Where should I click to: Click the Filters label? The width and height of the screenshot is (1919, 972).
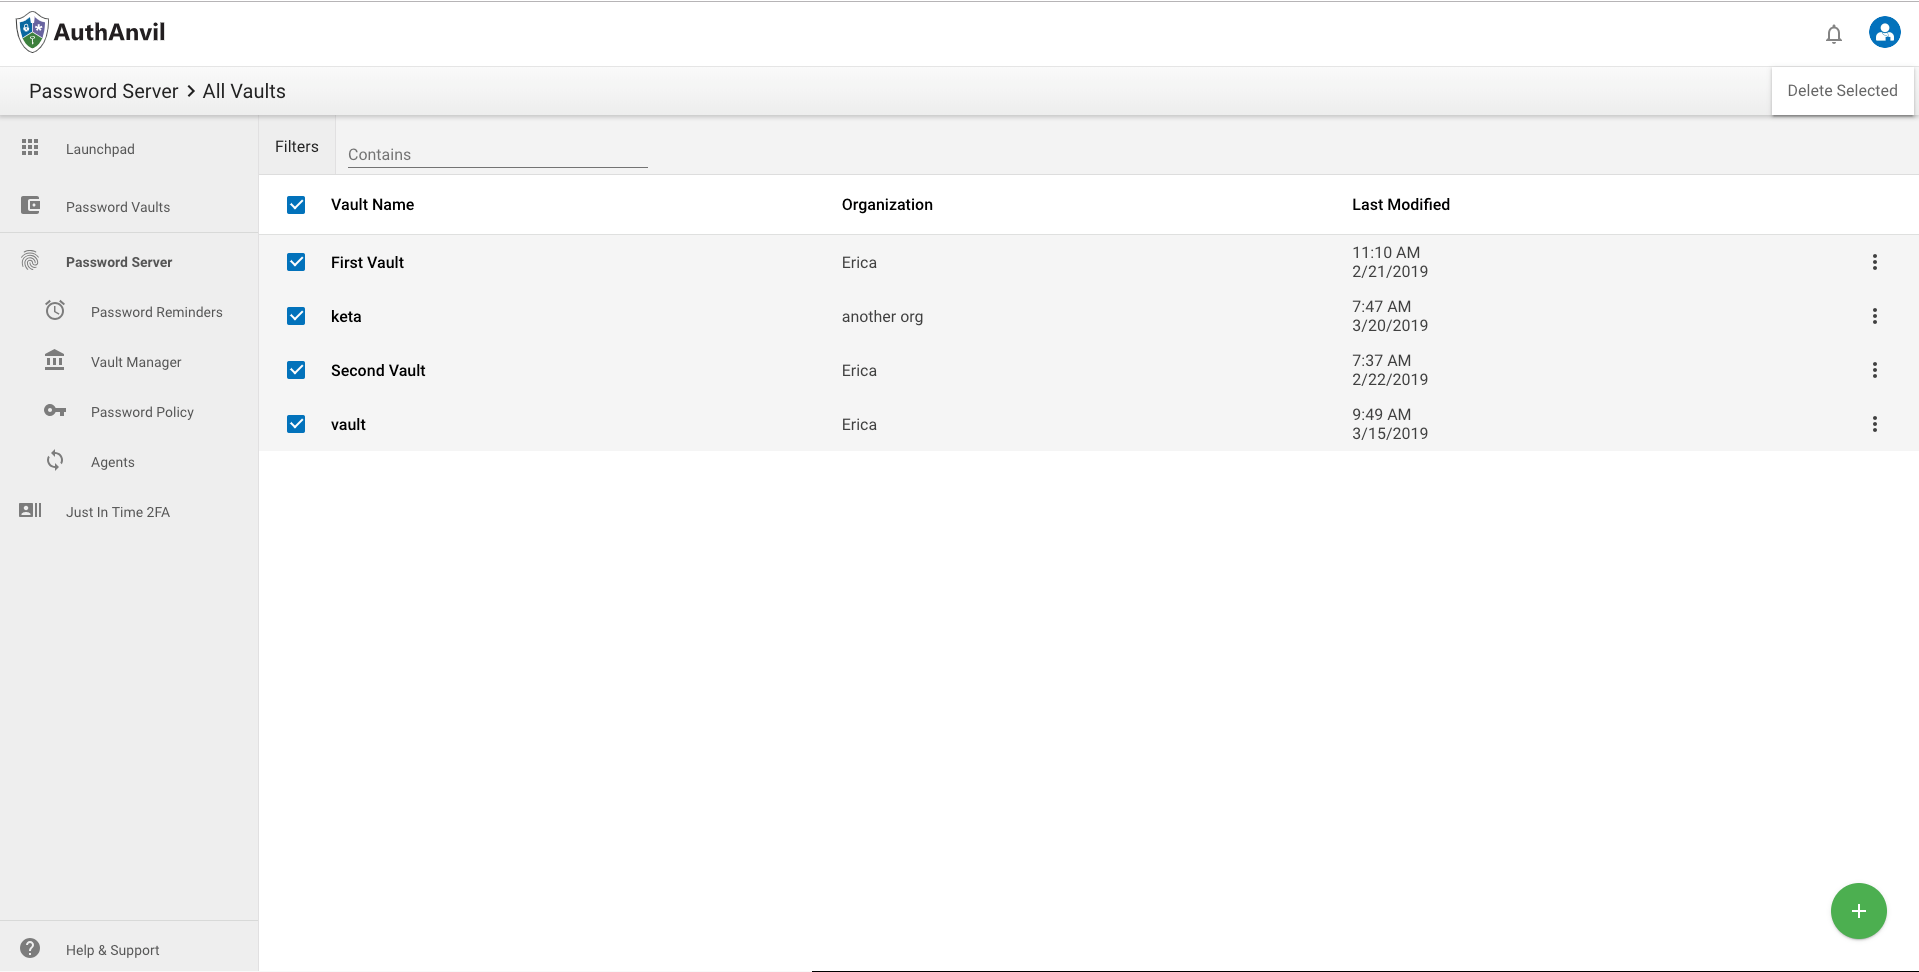[297, 146]
